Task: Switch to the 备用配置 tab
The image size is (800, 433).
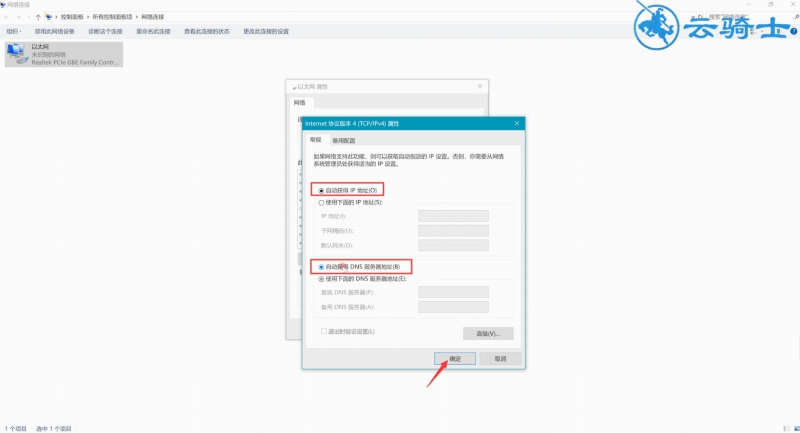Action: pos(343,140)
